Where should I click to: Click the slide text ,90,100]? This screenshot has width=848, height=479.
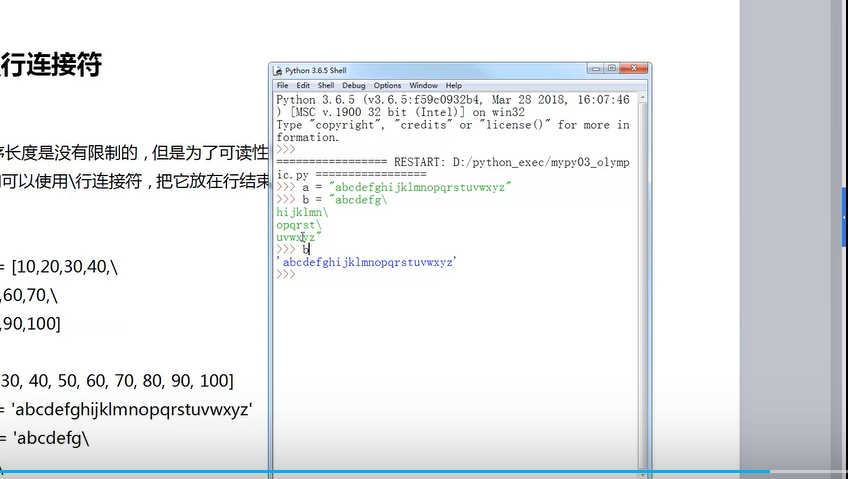click(x=31, y=324)
